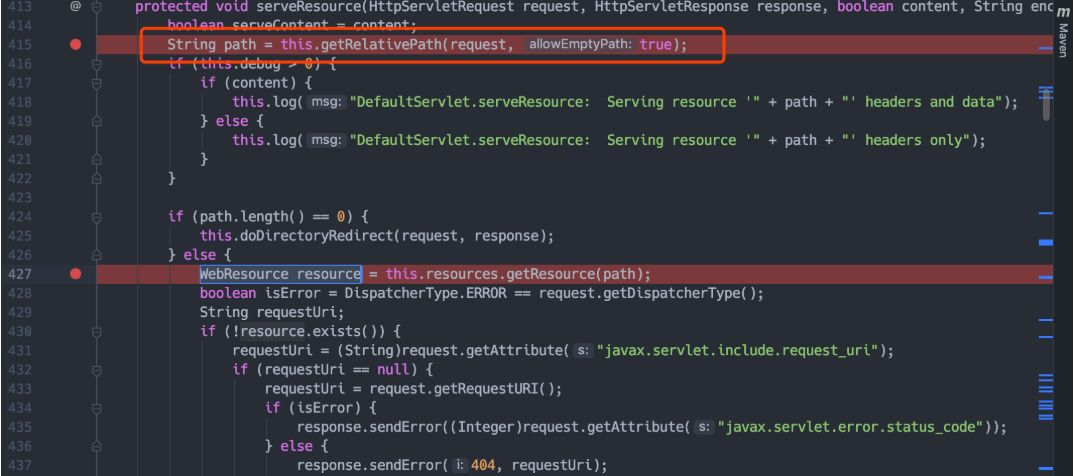Click line number 423 in the gutter
This screenshot has height=476, width=1074.
[18, 198]
